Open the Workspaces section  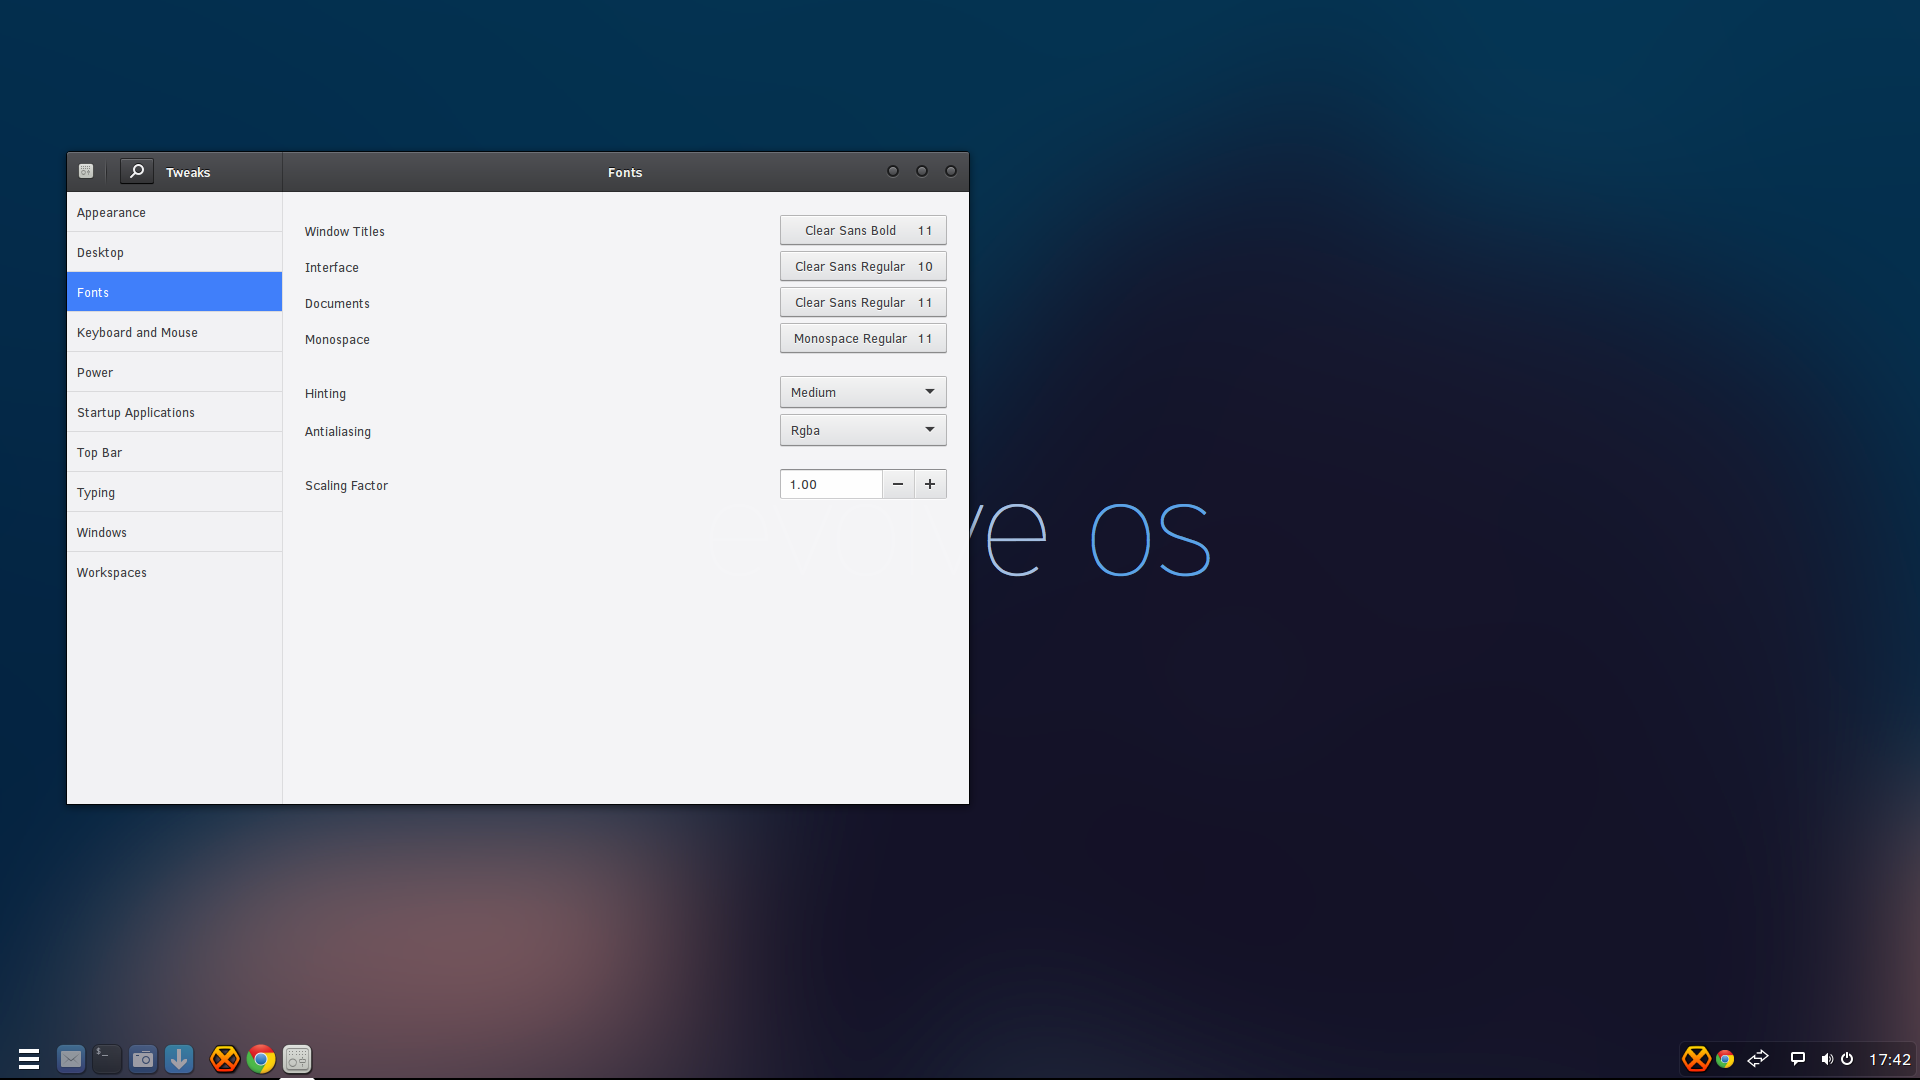(174, 572)
